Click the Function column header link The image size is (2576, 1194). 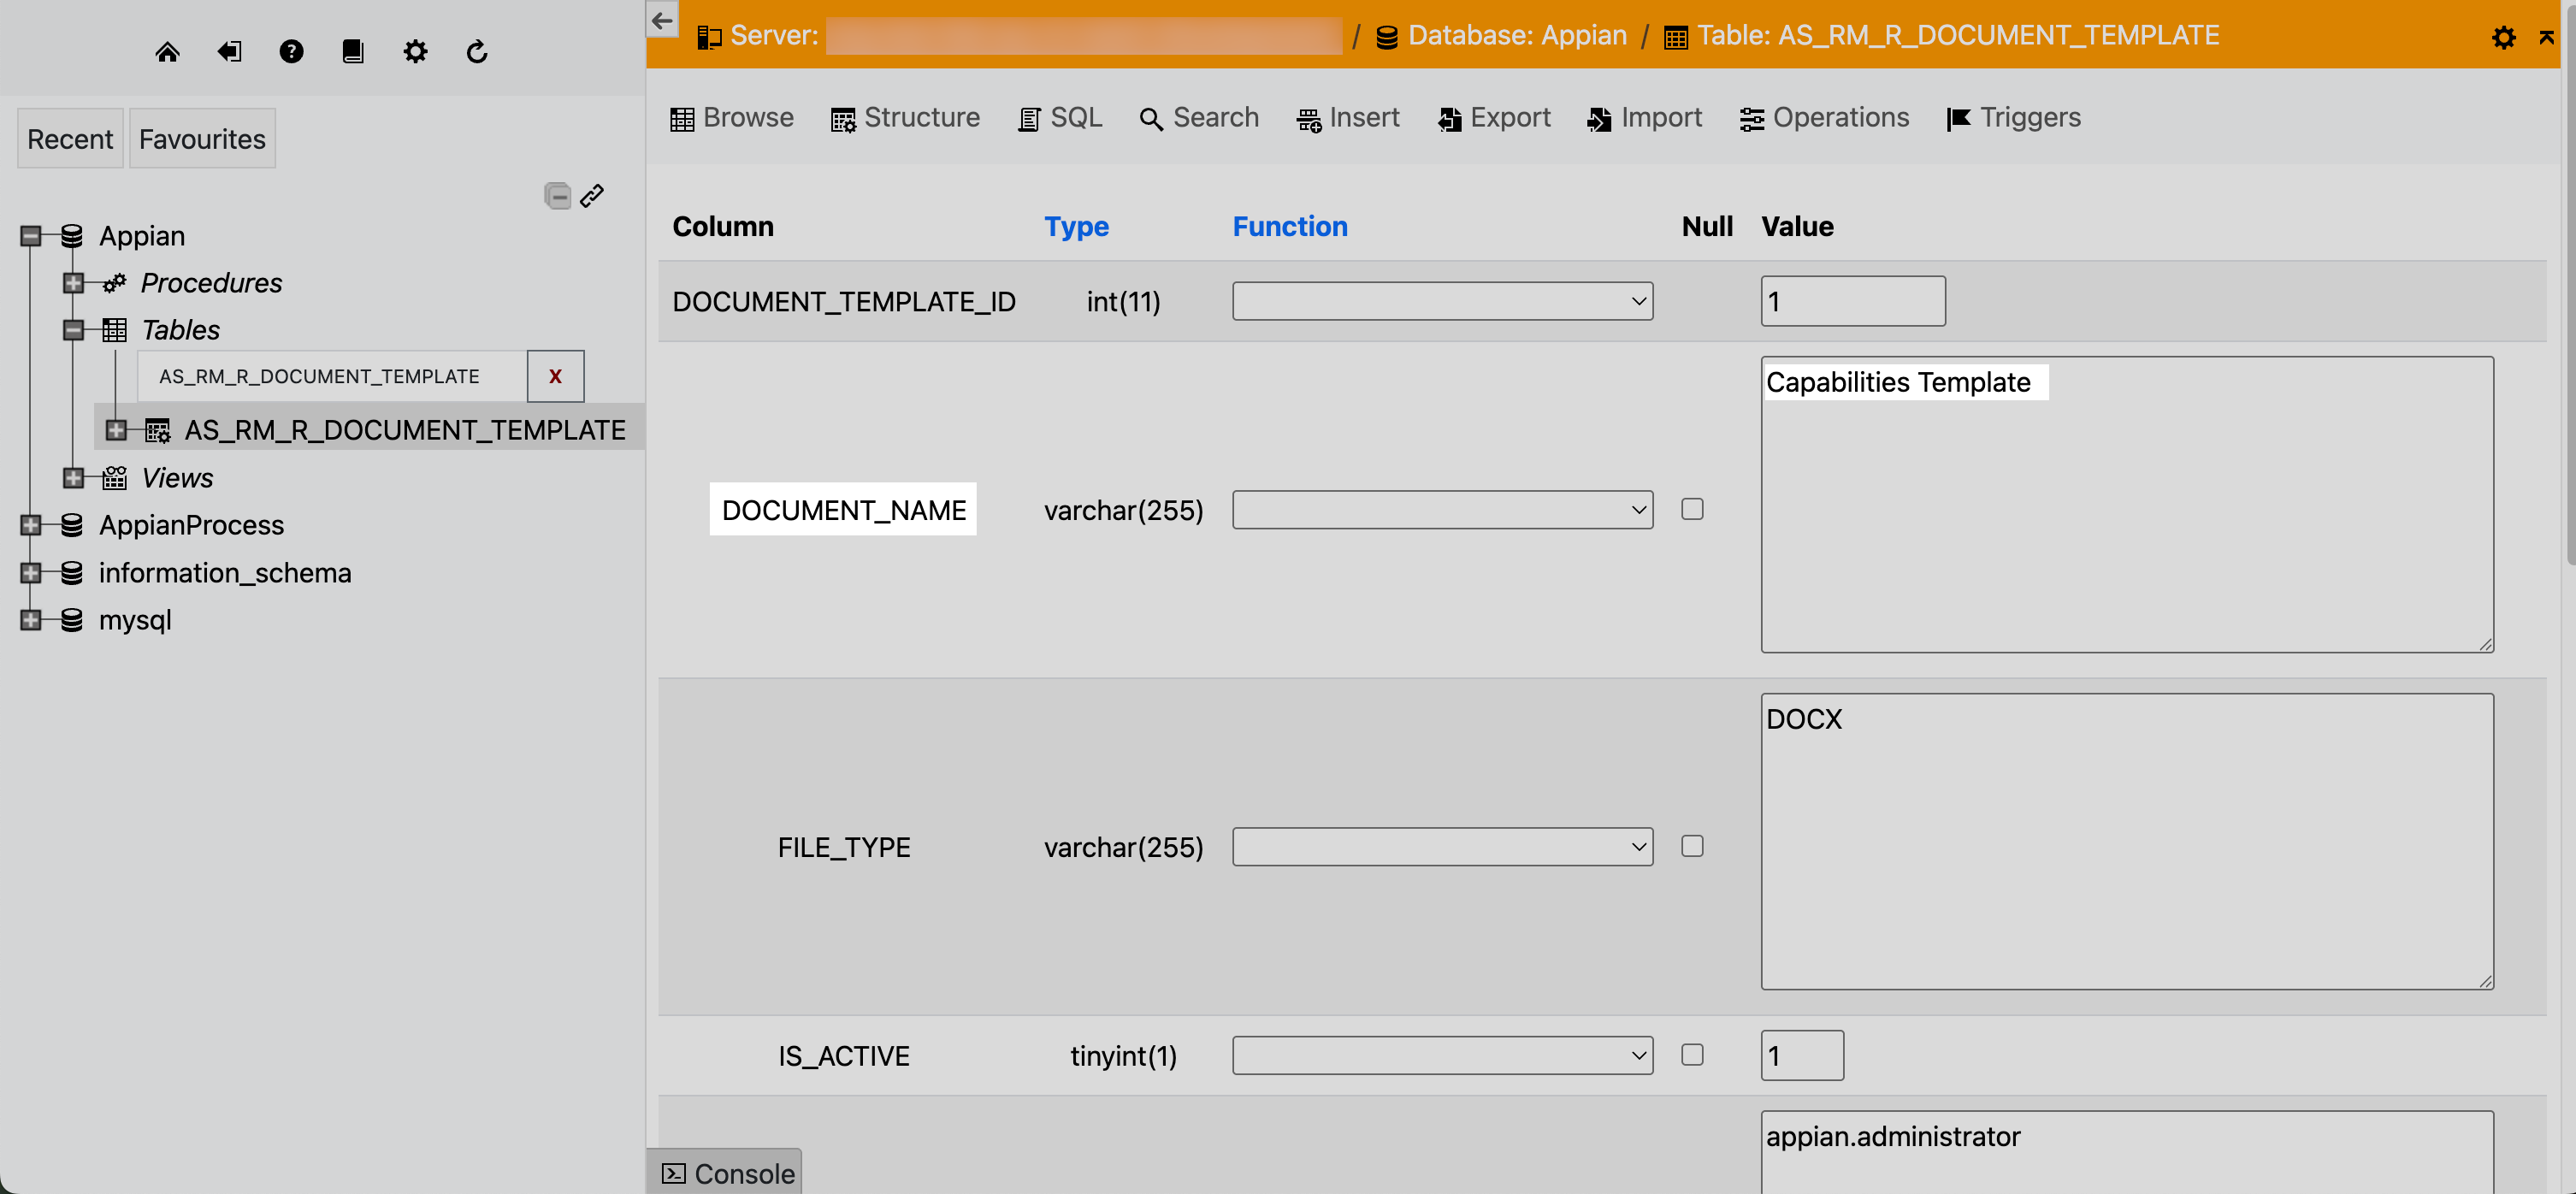pos(1290,227)
